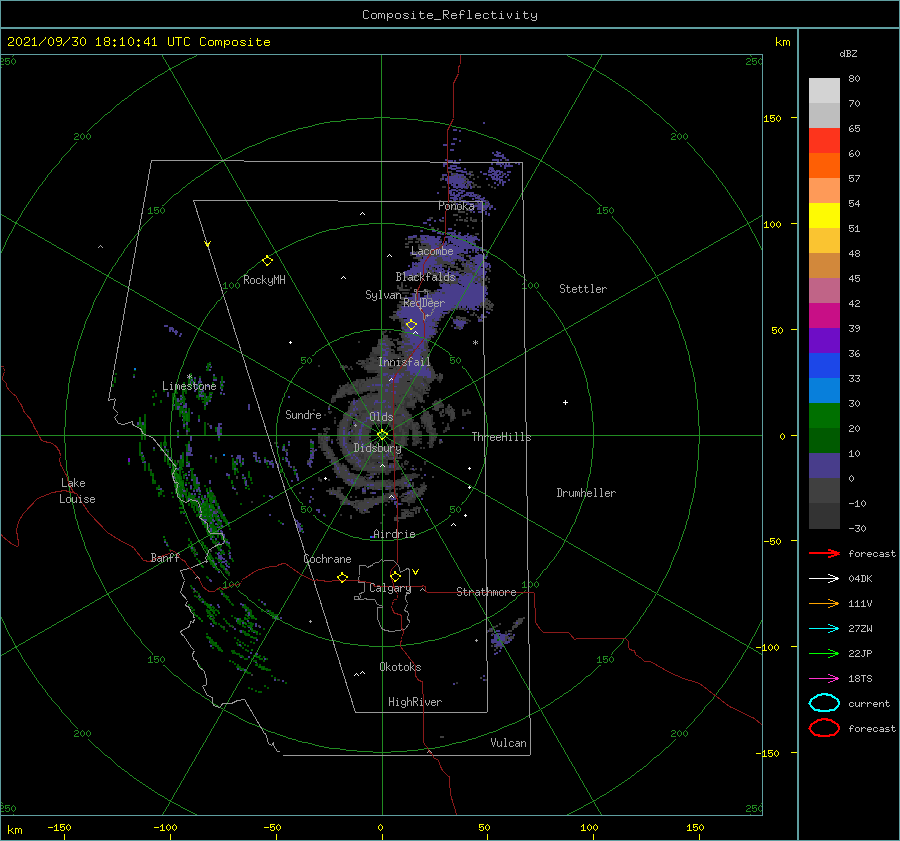Select the yellow diamond marker above Calgary label
Screen dimensions: 900x841
pyautogui.click(x=395, y=576)
